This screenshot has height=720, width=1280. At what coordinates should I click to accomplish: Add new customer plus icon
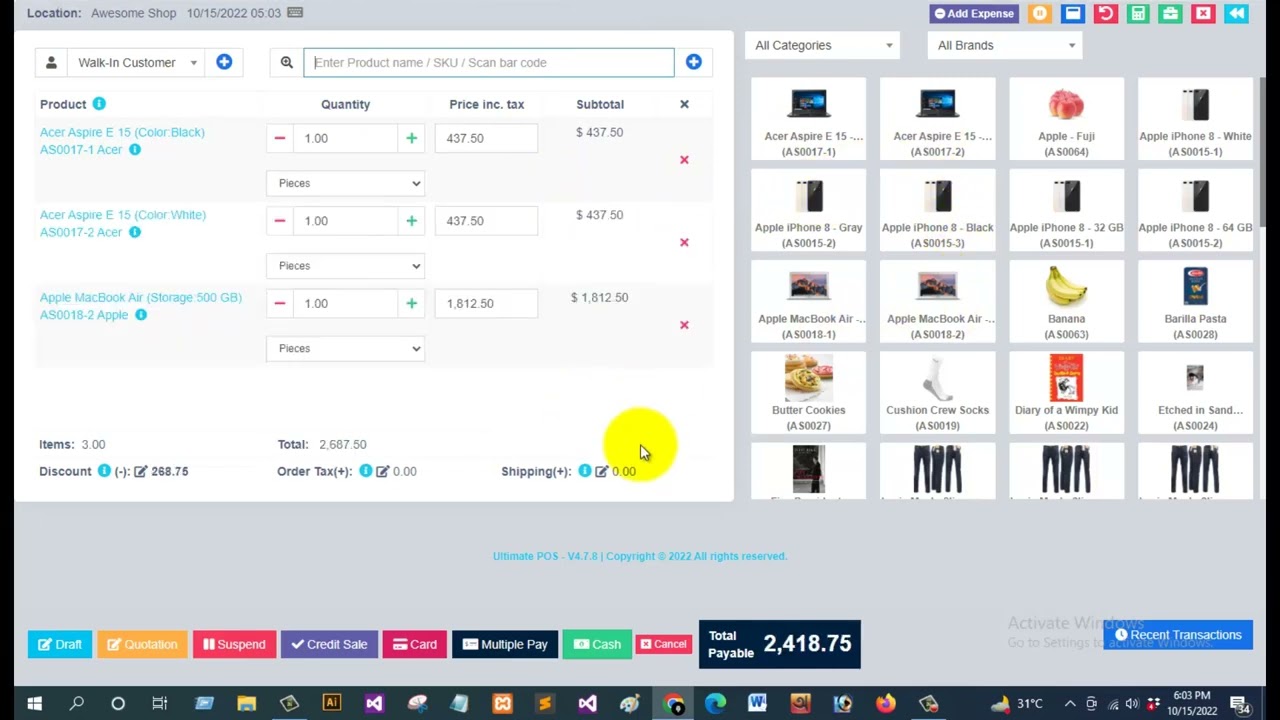[224, 62]
